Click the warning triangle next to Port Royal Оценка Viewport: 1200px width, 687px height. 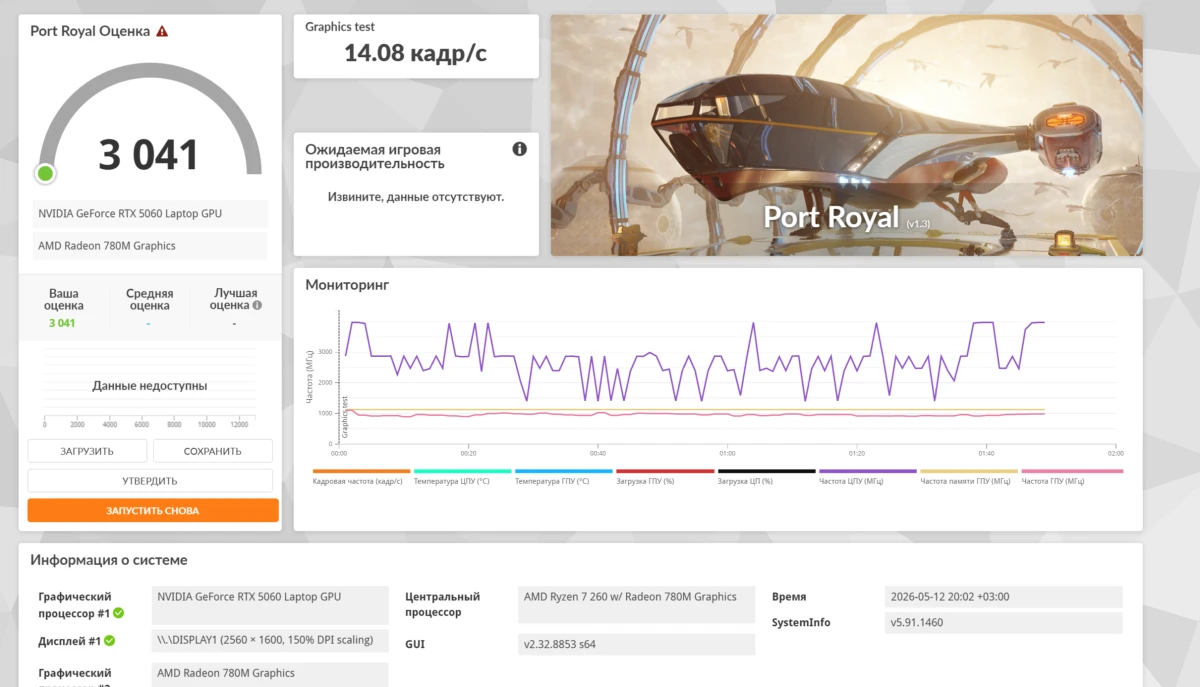pos(162,31)
